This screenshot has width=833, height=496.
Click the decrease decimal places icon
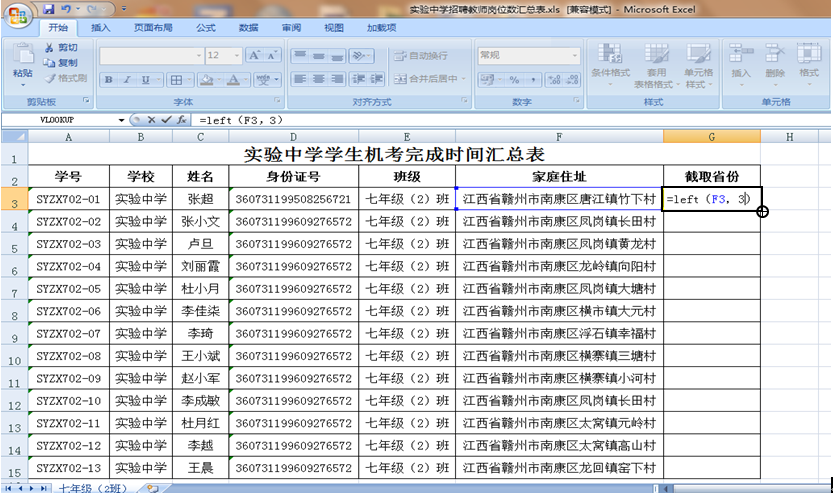[572, 80]
